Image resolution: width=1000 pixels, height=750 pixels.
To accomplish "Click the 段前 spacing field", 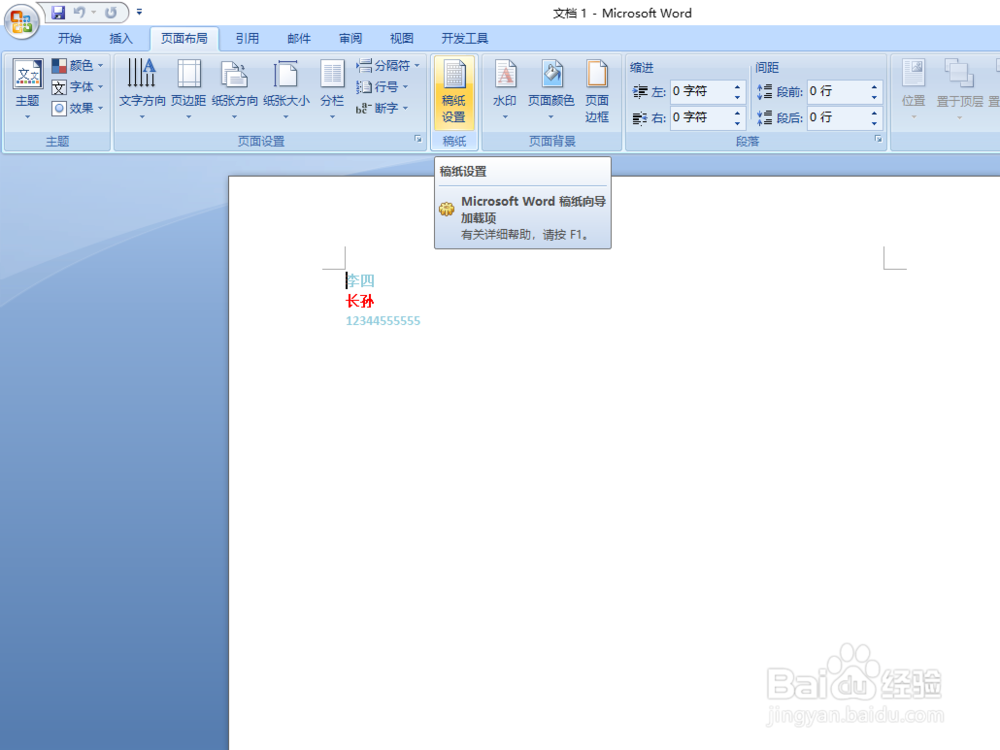I will point(837,92).
